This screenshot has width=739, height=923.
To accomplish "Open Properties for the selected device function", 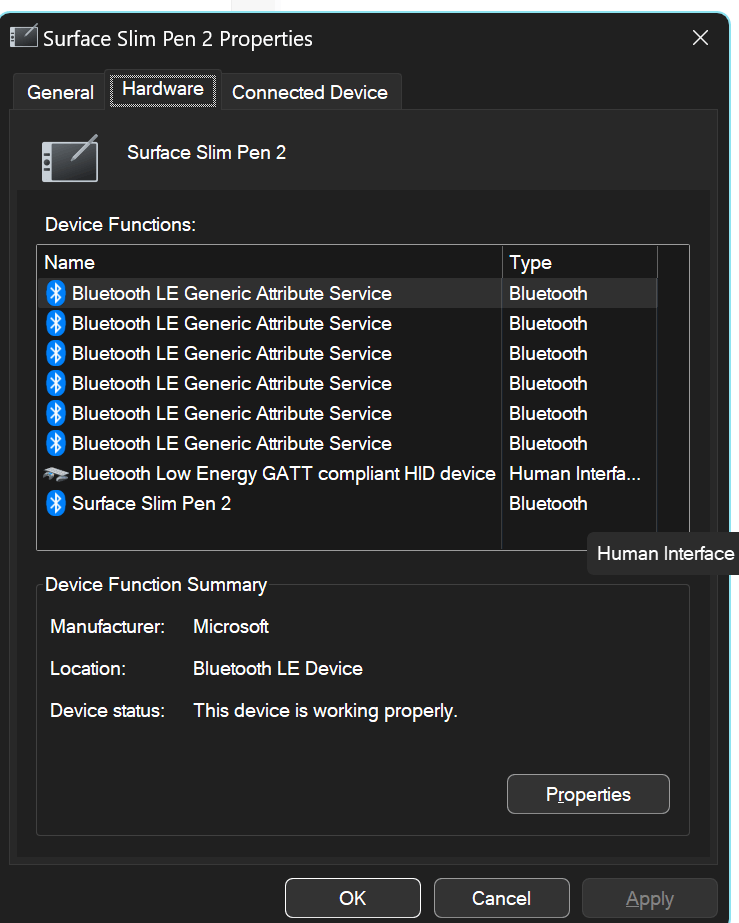I will coord(588,794).
